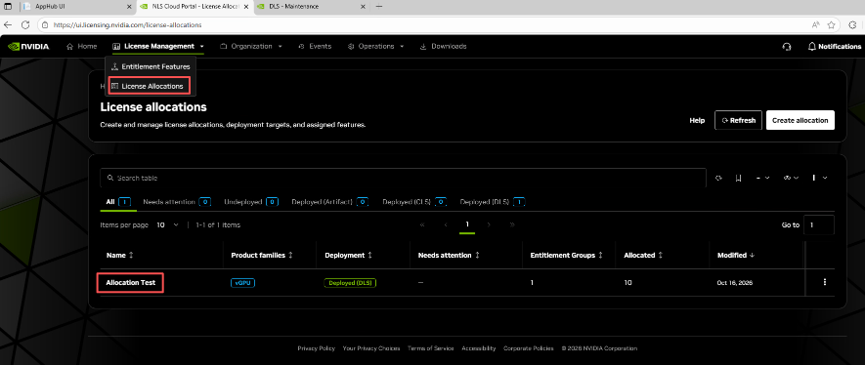Select the Deployed (DLS) filter tab
This screenshot has height=365, width=865.
[x=493, y=202]
